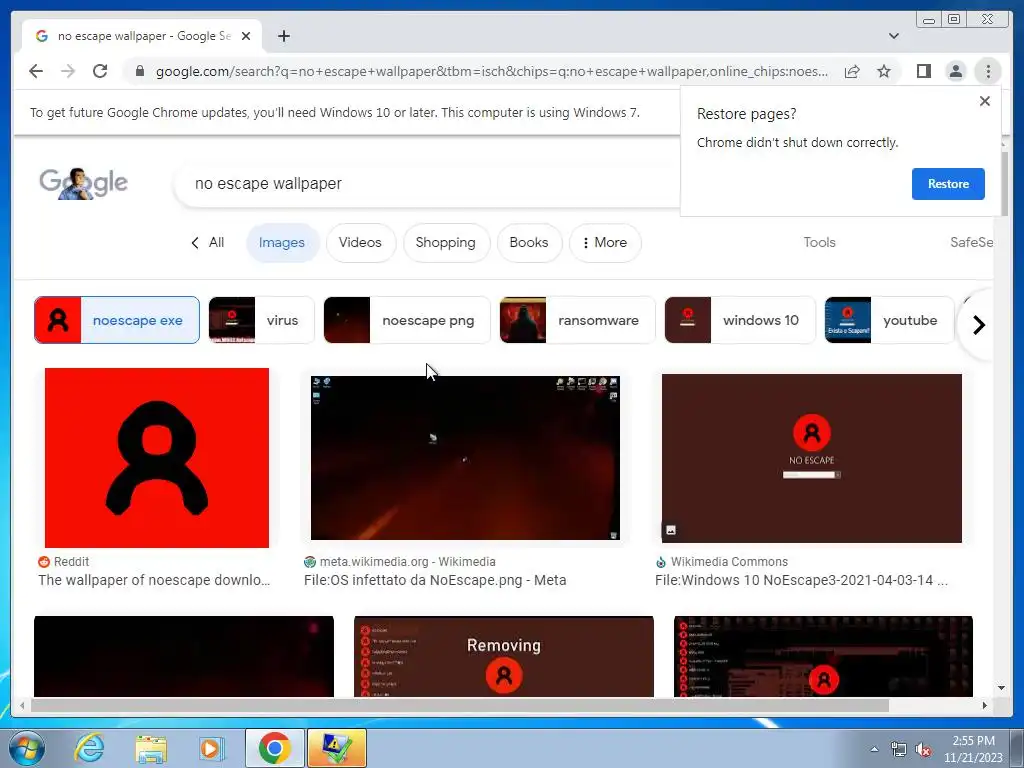The height and width of the screenshot is (768, 1024).
Task: Show hidden system tray icons
Action: tap(874, 748)
